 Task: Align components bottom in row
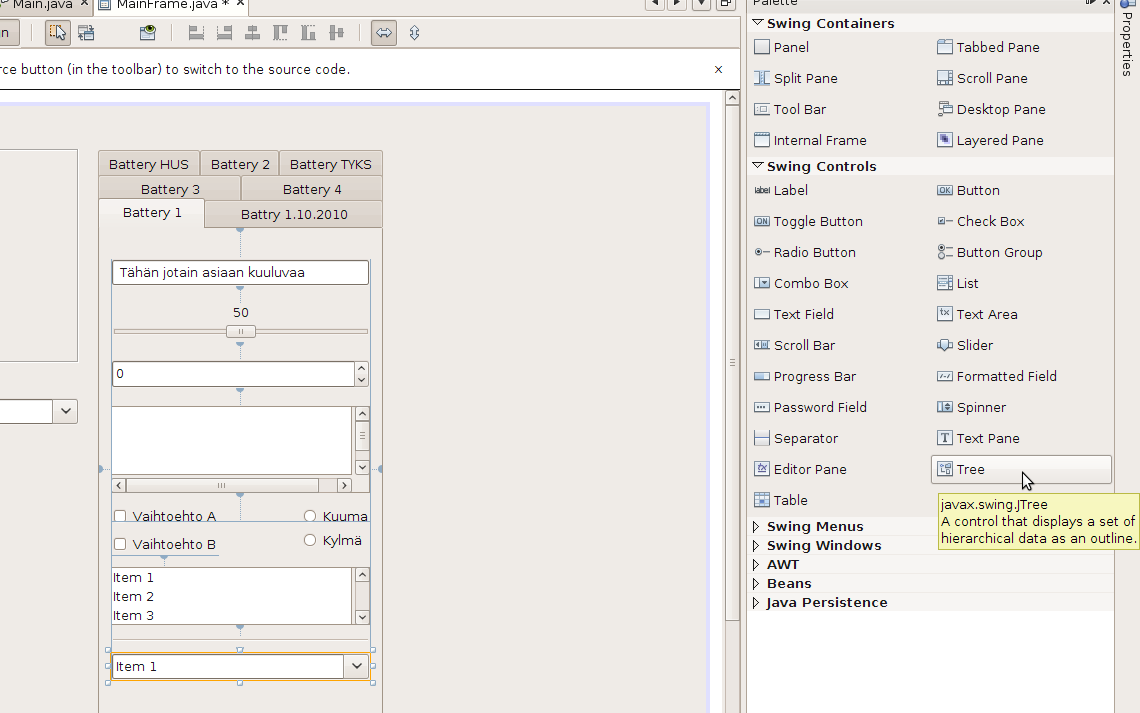coord(308,33)
